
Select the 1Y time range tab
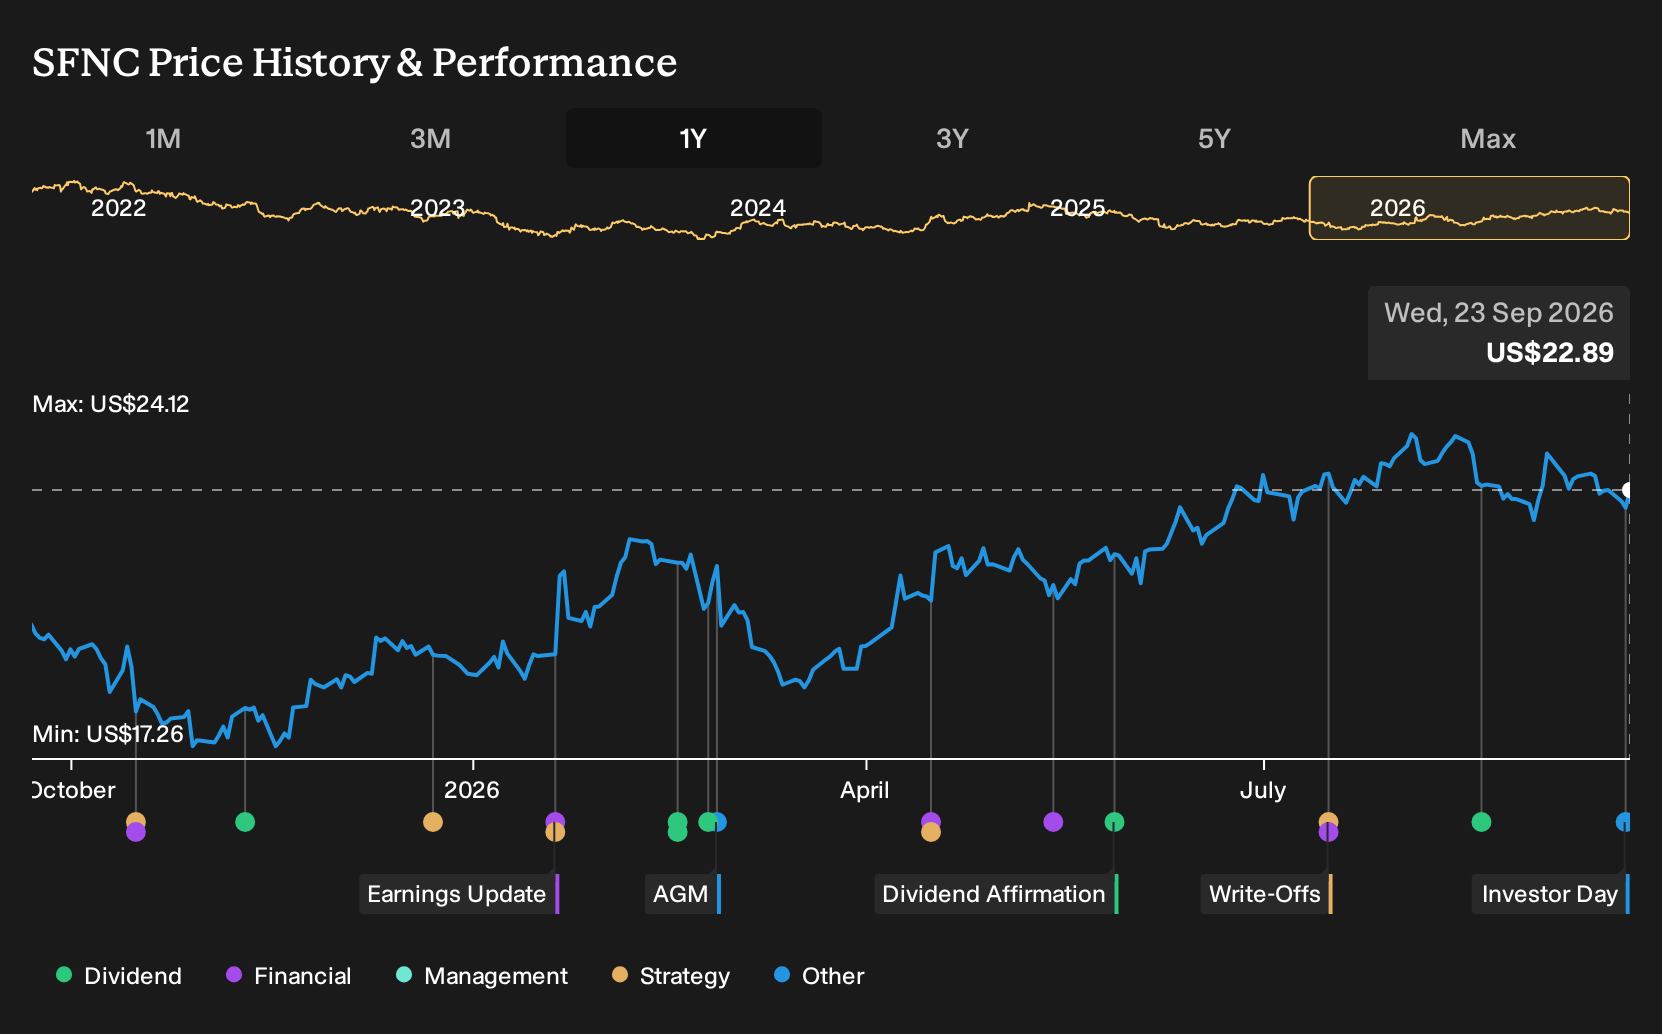[x=694, y=138]
